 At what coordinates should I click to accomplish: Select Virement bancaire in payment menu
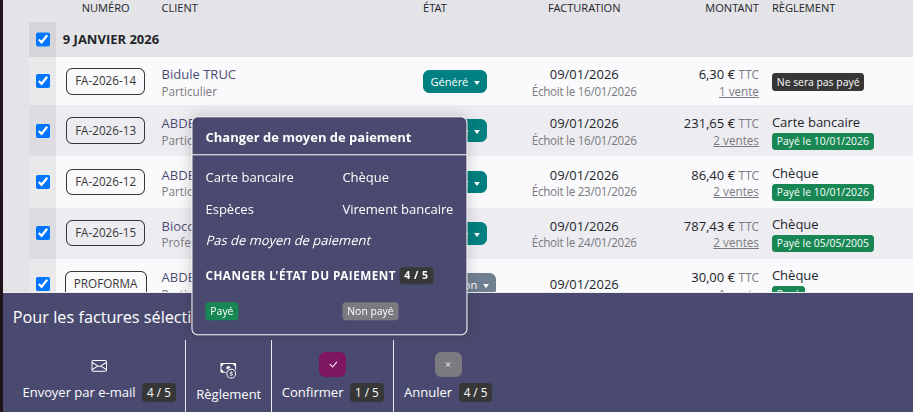397,210
